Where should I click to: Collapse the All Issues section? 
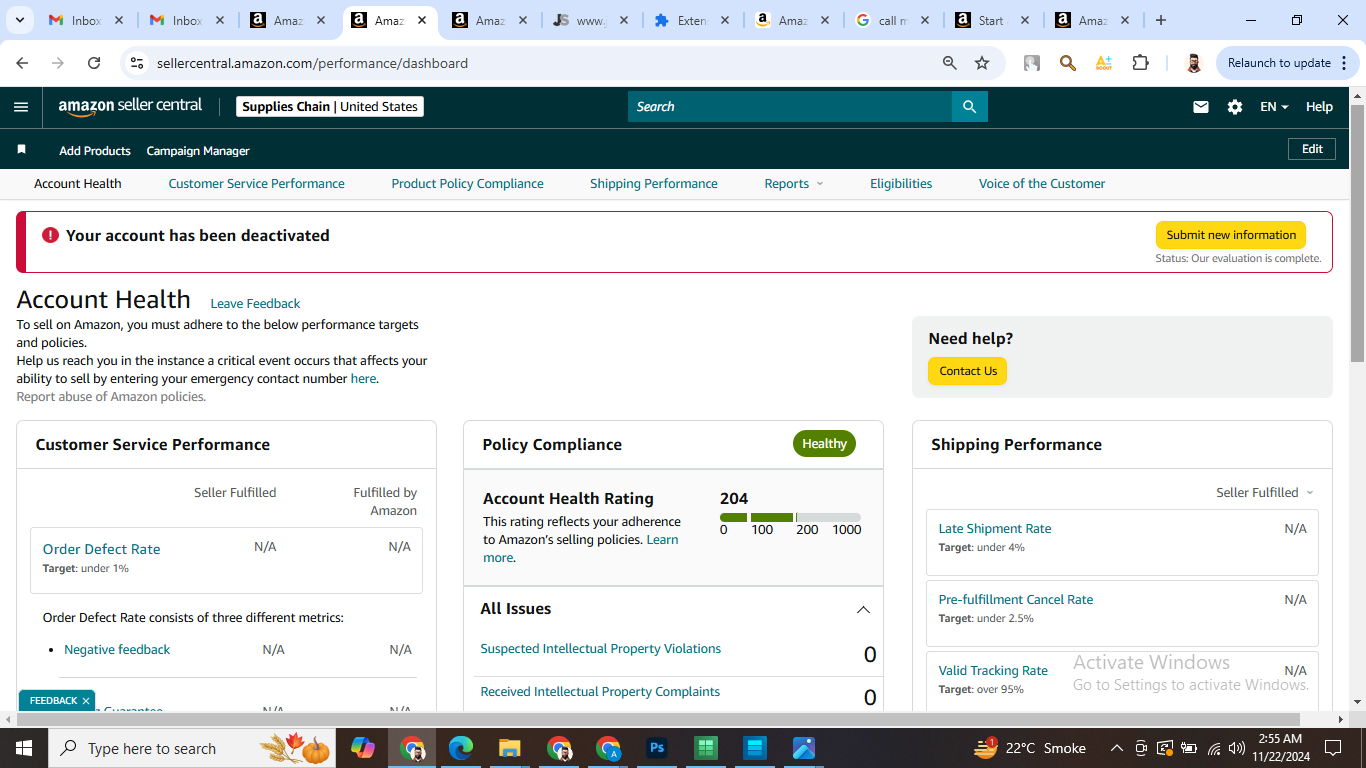pos(863,609)
